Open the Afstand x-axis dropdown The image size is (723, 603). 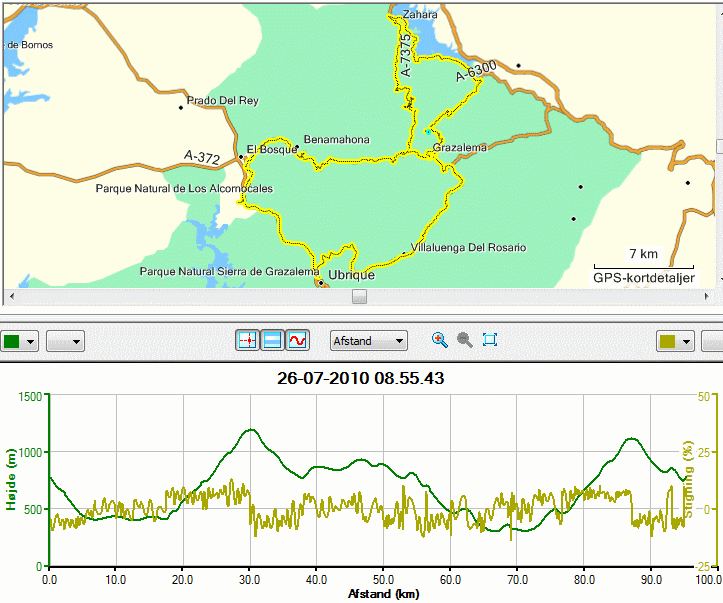(x=368, y=341)
